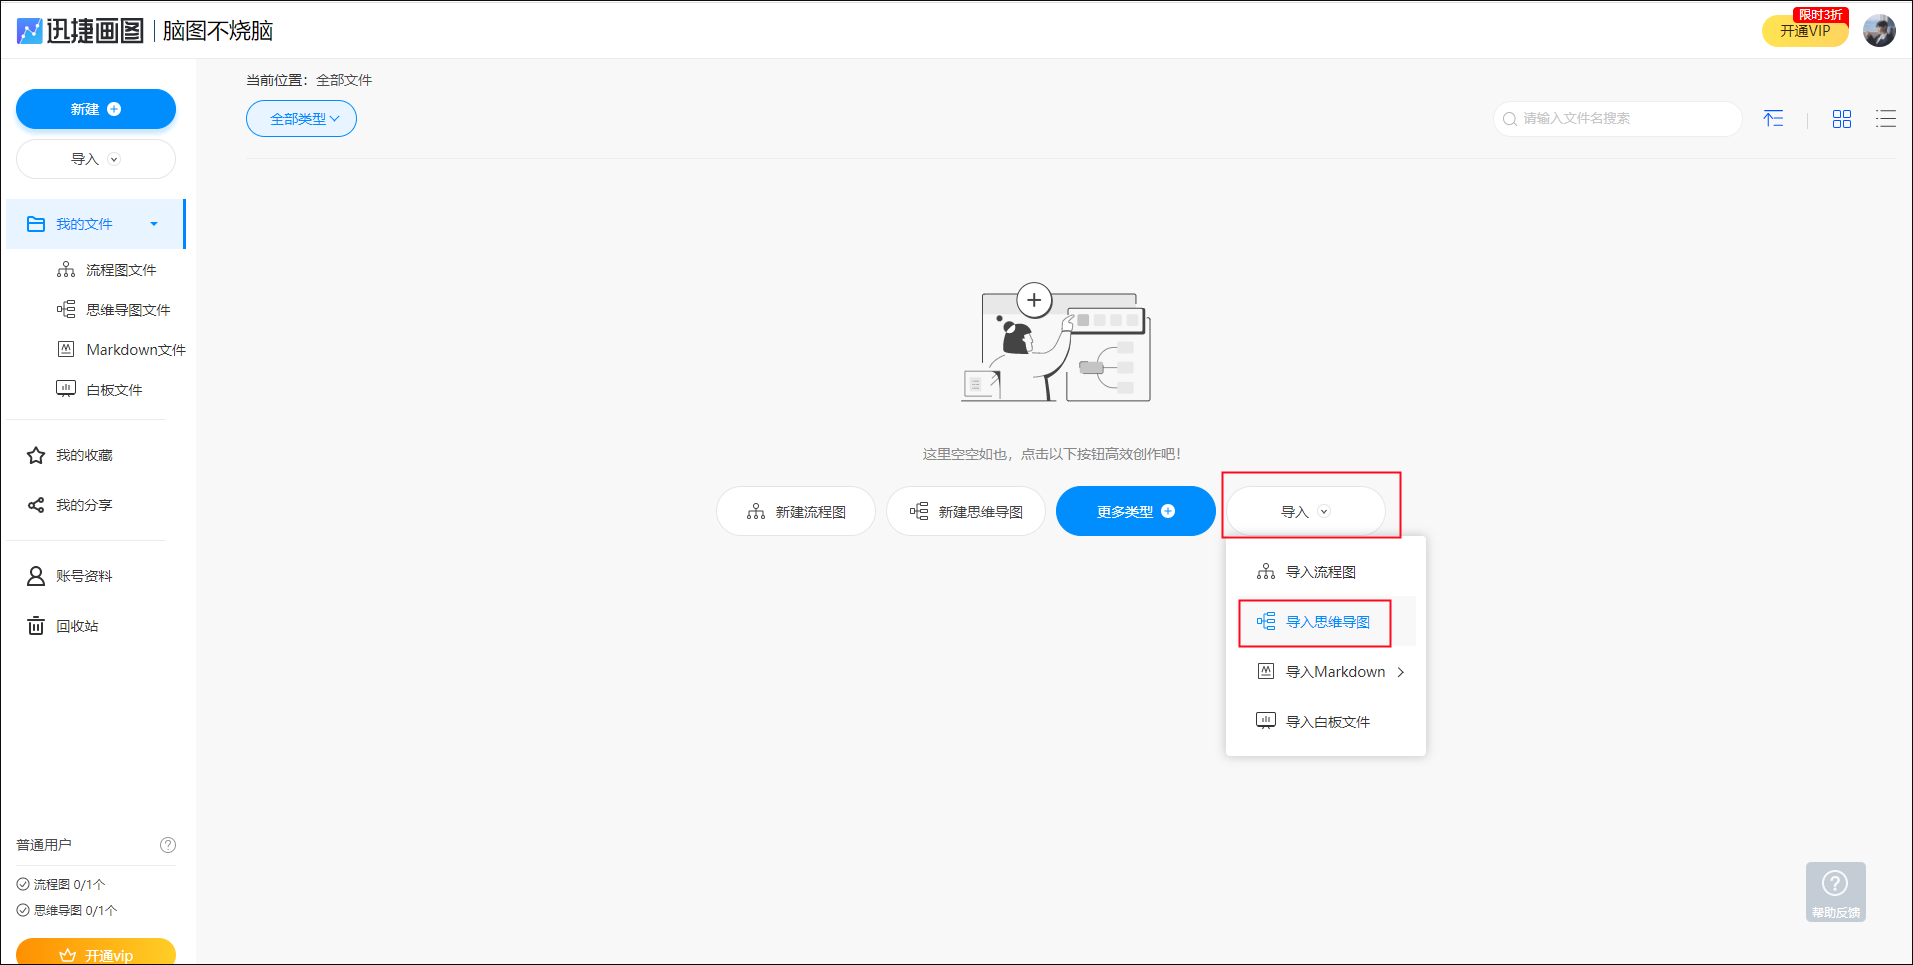Choose 导入思维导图 from the menu
1913x965 pixels.
pos(1326,622)
